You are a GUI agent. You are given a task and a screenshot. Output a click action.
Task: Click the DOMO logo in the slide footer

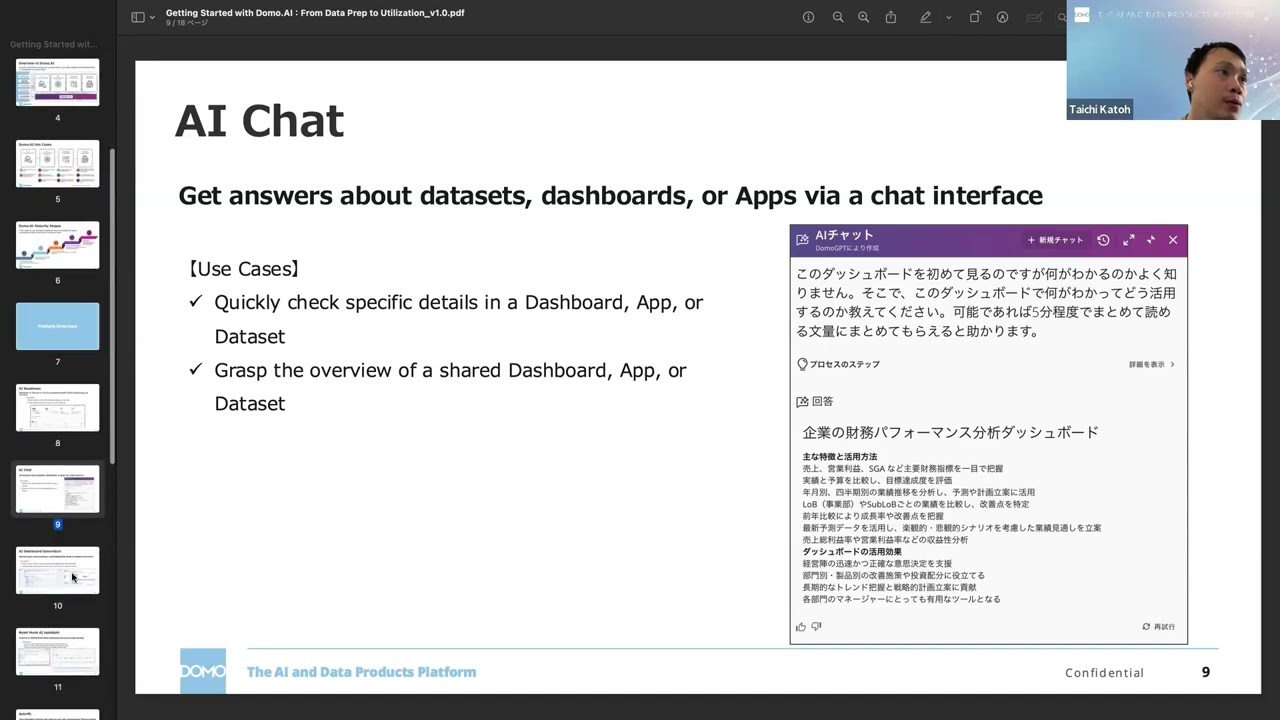[203, 671]
